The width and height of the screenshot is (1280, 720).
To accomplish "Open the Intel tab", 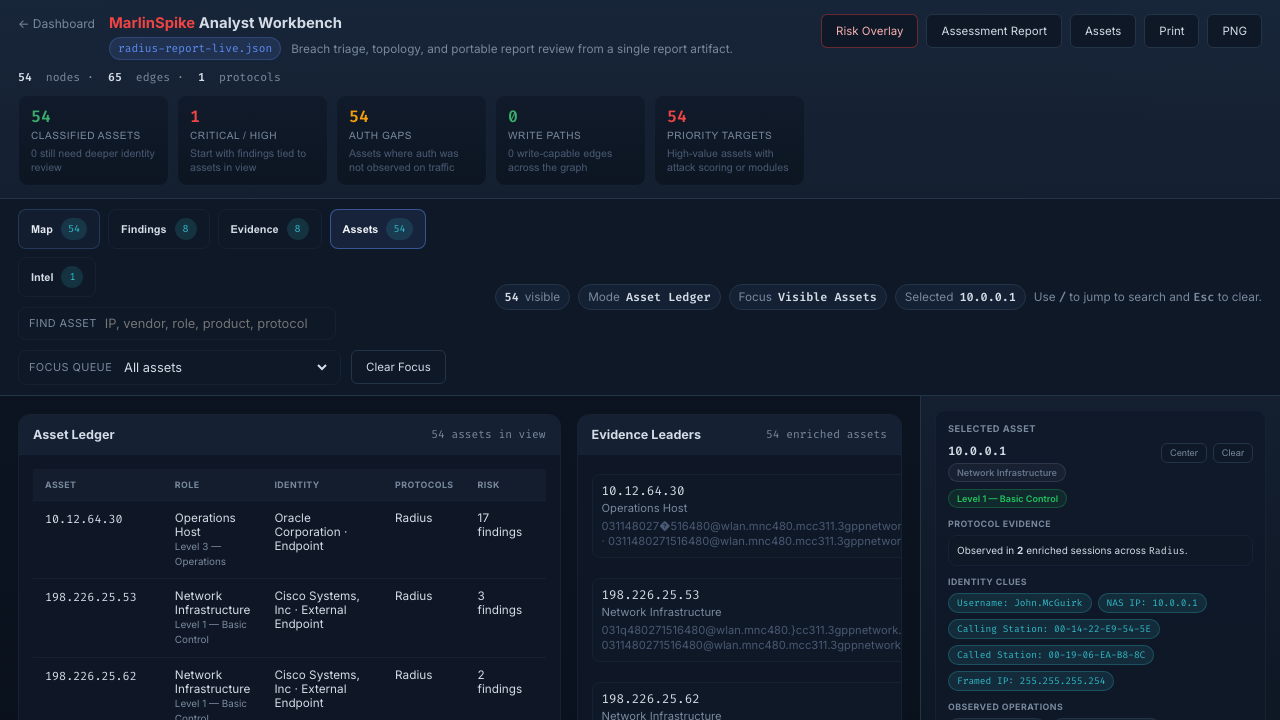I will coord(55,276).
